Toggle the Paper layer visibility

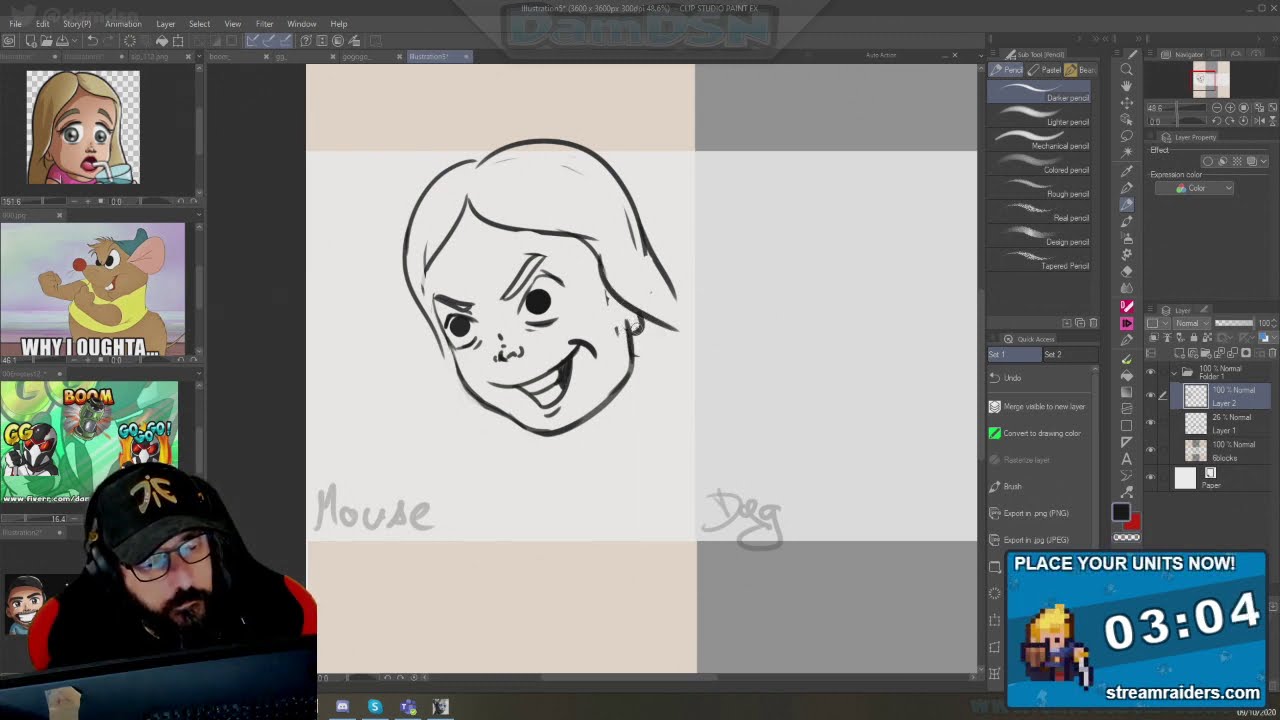pos(1151,477)
